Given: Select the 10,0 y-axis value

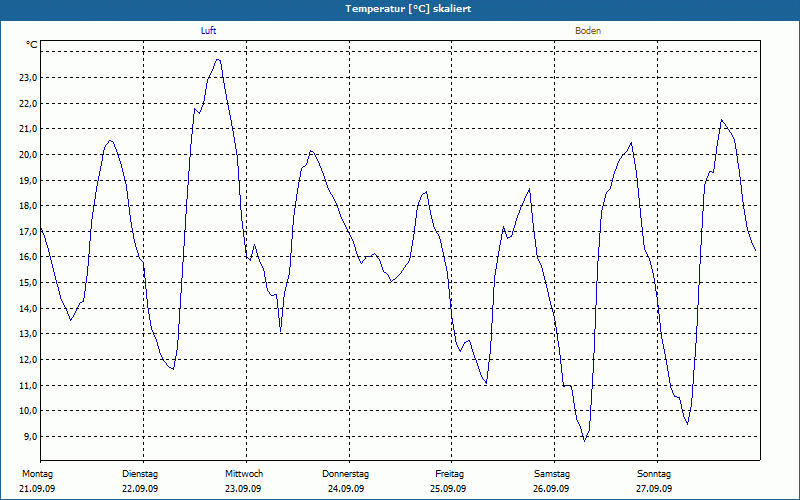Looking at the screenshot, I should point(28,411).
